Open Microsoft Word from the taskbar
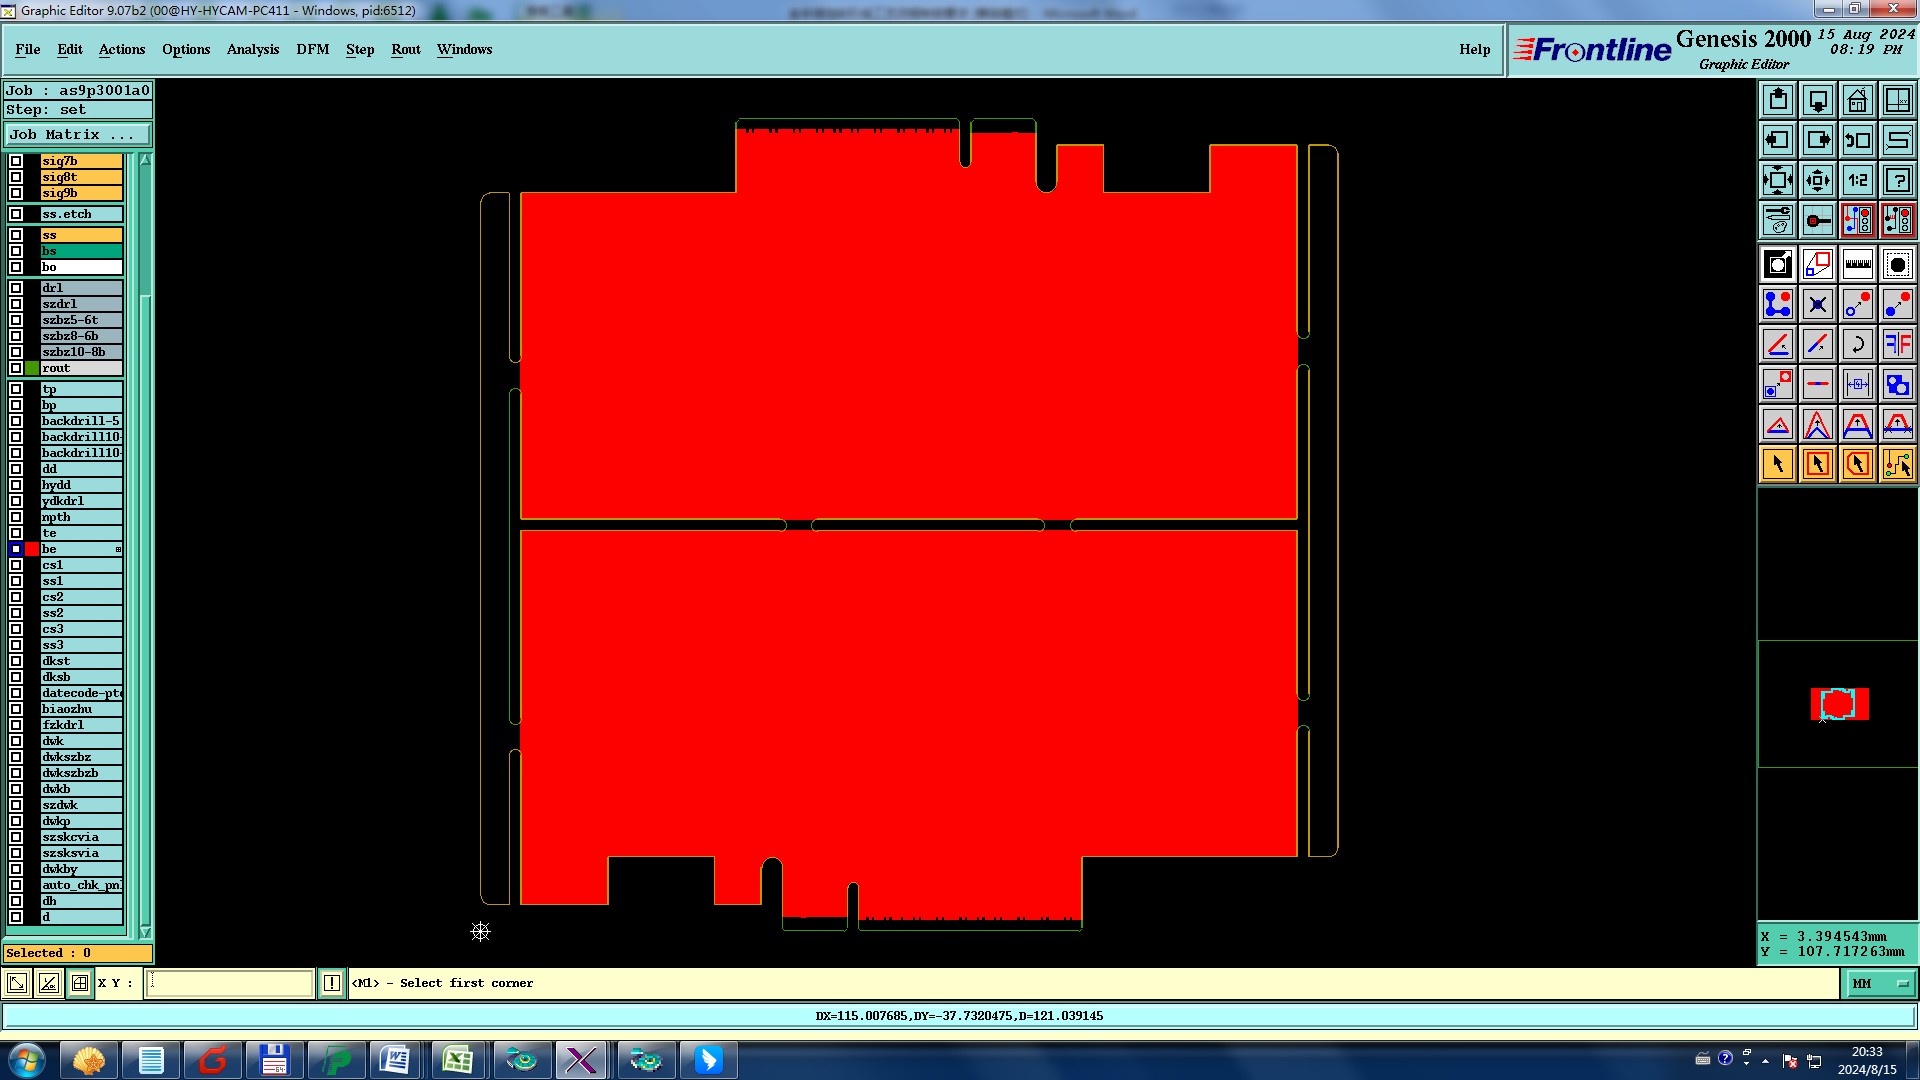 [x=396, y=1060]
